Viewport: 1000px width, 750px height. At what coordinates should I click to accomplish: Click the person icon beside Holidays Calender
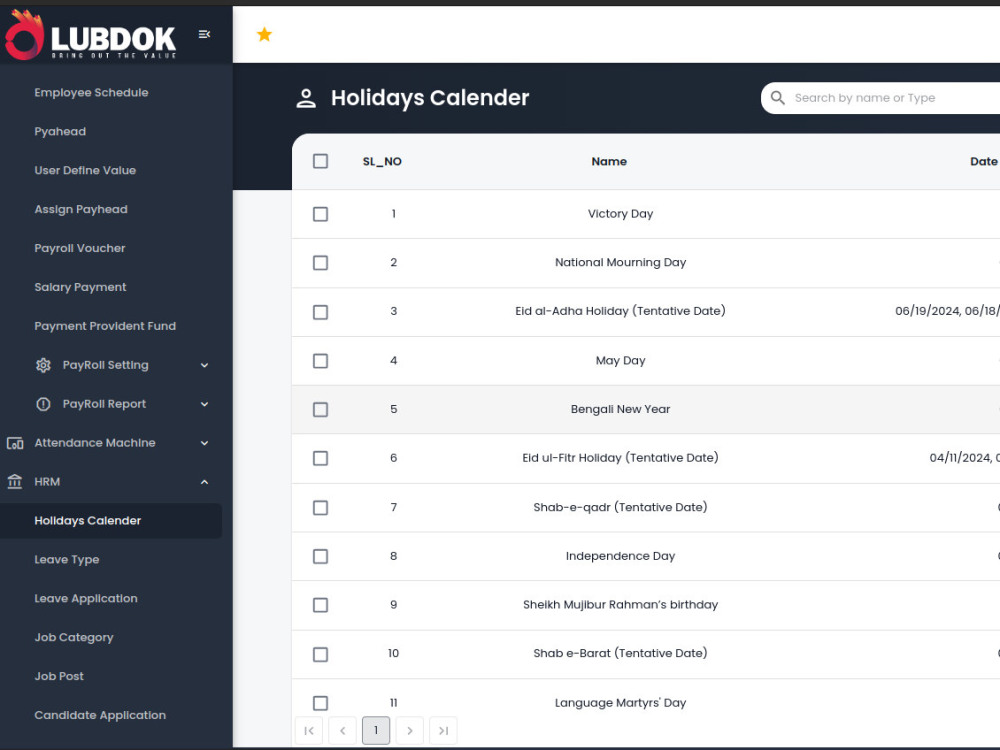tap(306, 98)
